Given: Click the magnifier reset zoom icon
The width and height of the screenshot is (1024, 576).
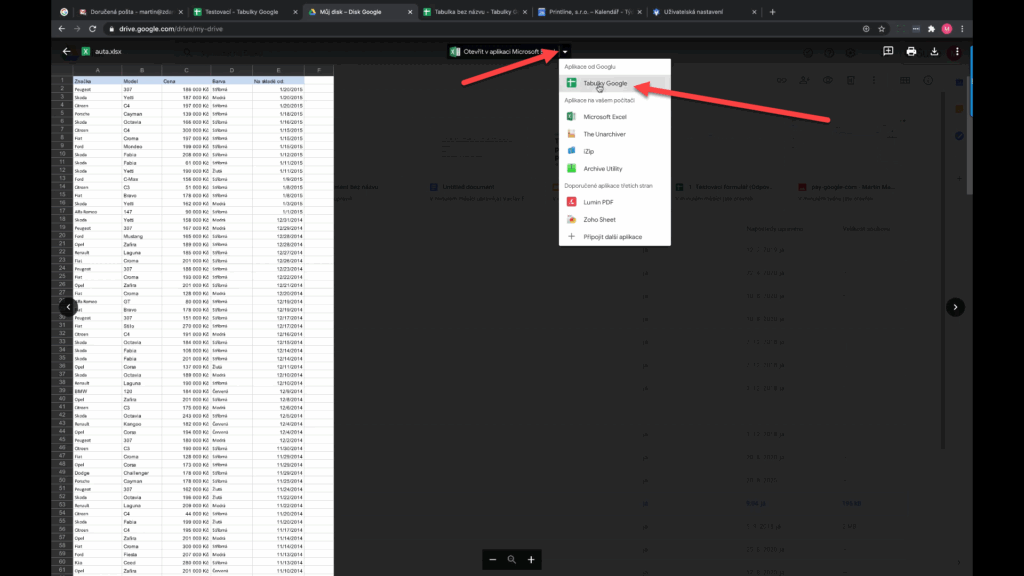Looking at the screenshot, I should pos(512,560).
